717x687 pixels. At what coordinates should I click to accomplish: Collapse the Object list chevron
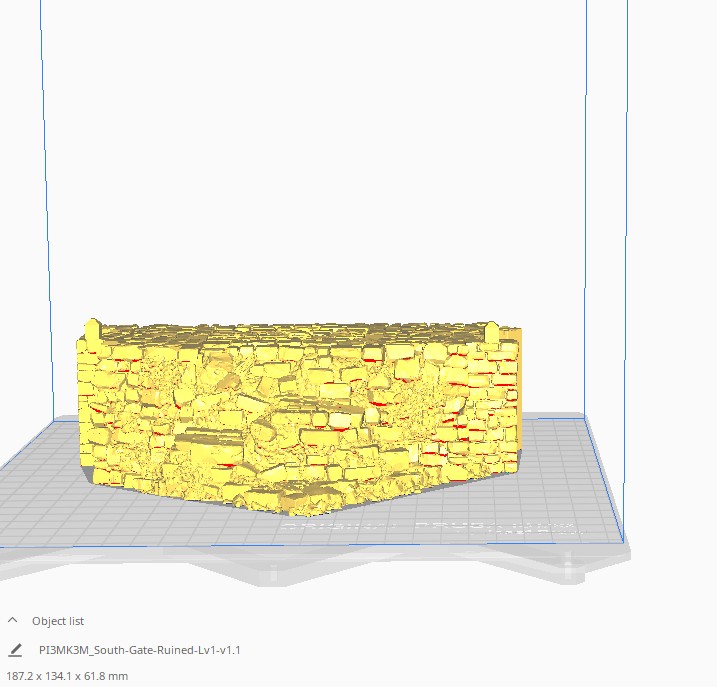(13, 621)
